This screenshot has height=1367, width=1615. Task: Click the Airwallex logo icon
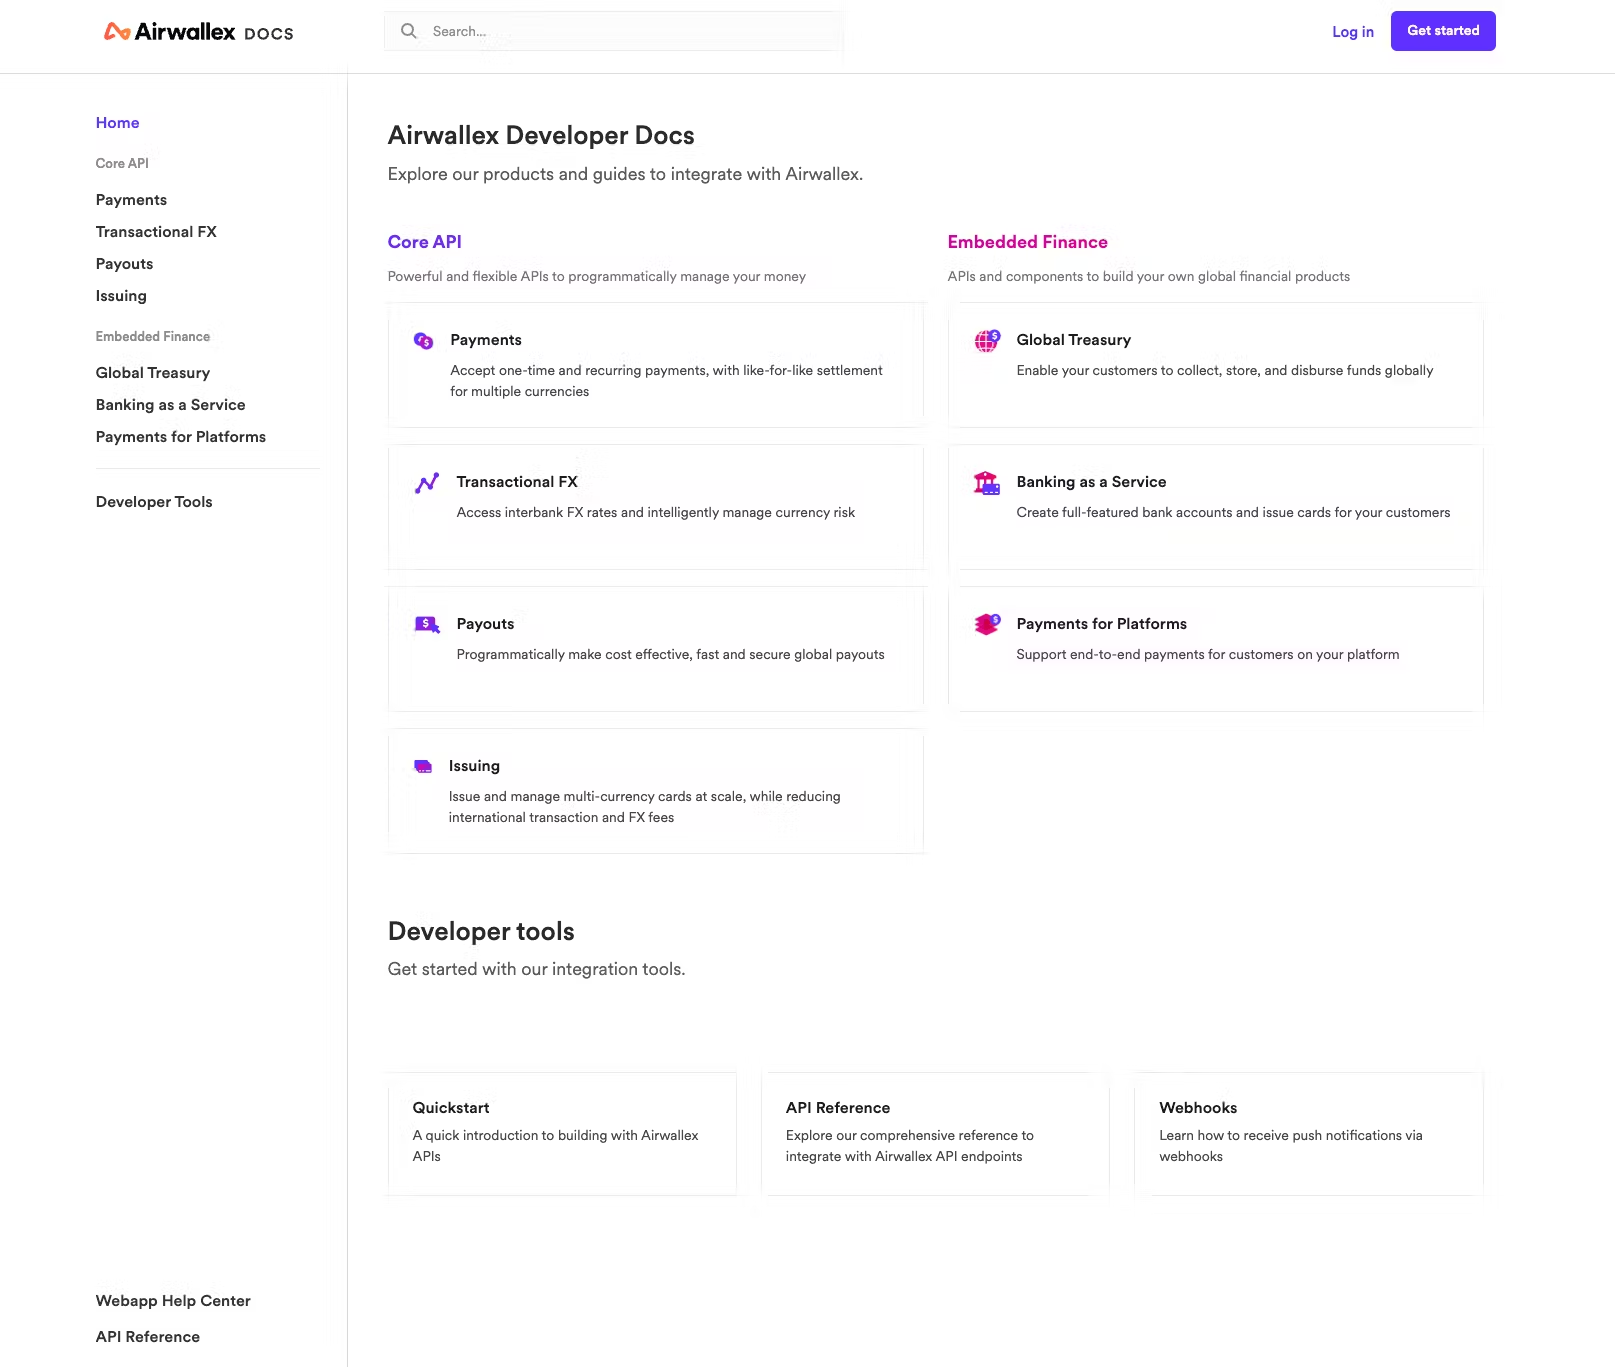pos(117,32)
